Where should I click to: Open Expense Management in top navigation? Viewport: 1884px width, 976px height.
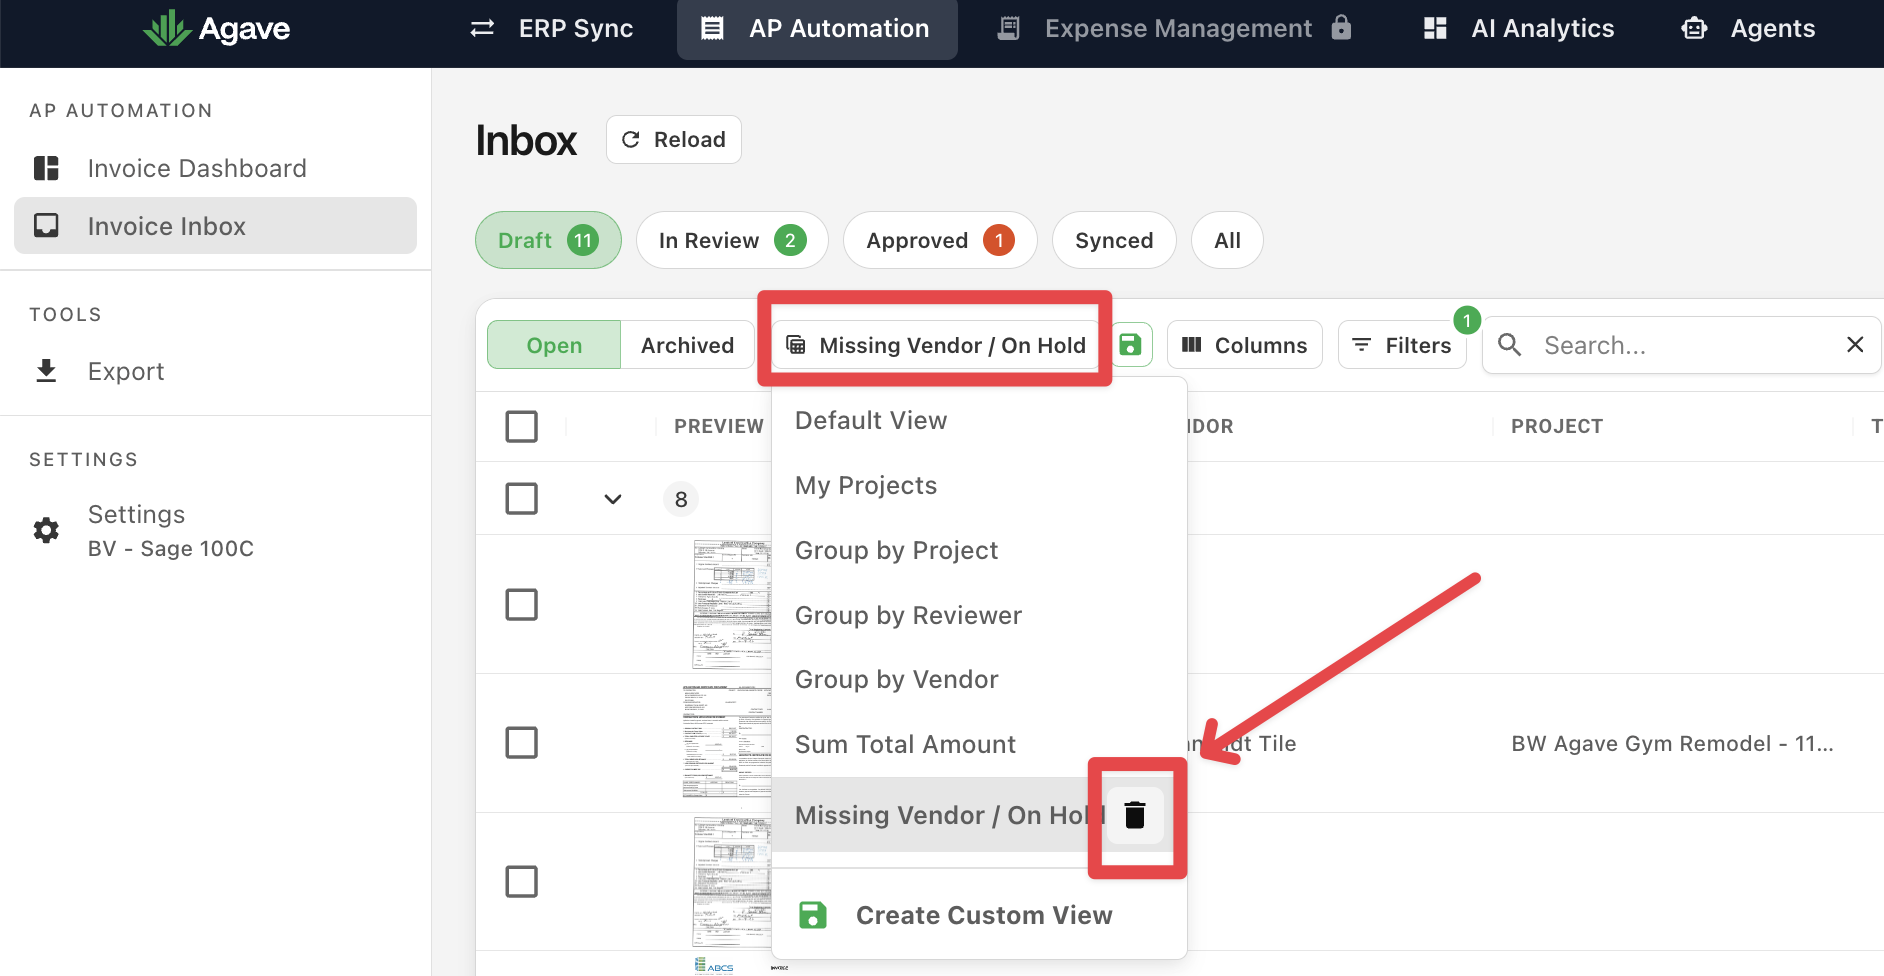coord(1175,28)
